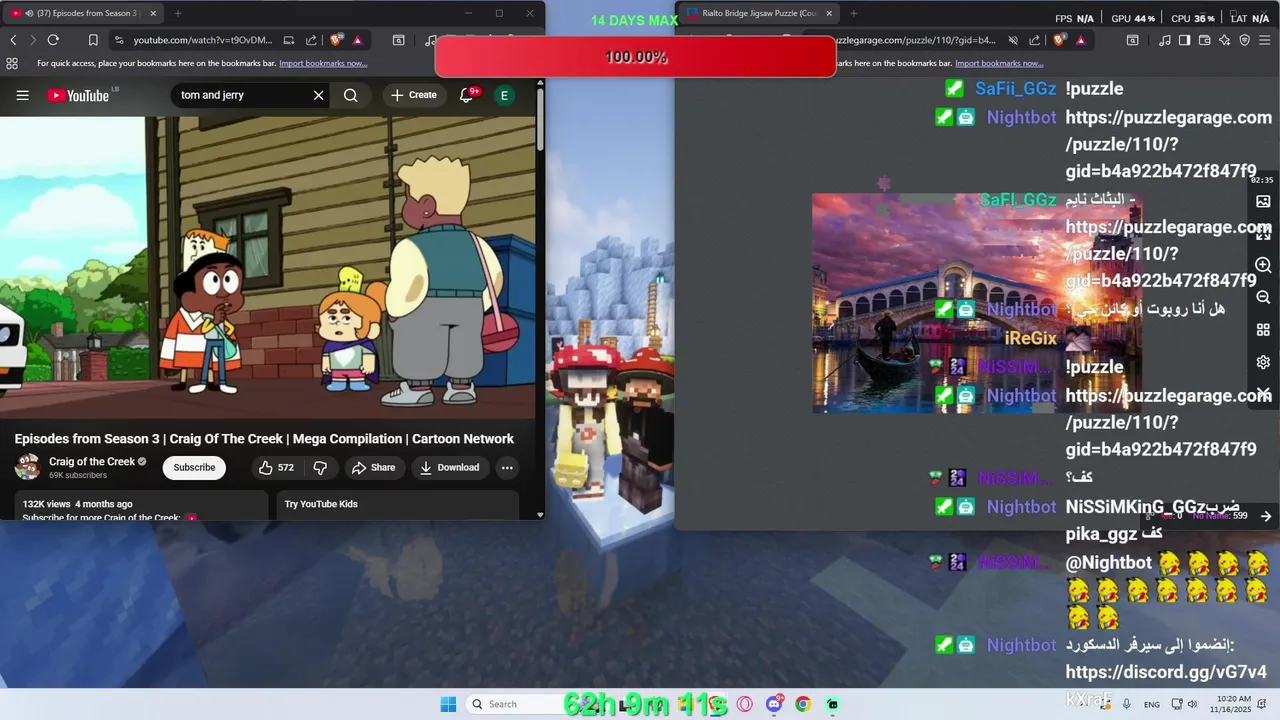Switch the ENG input language
The image size is (1280, 720).
(x=1152, y=704)
